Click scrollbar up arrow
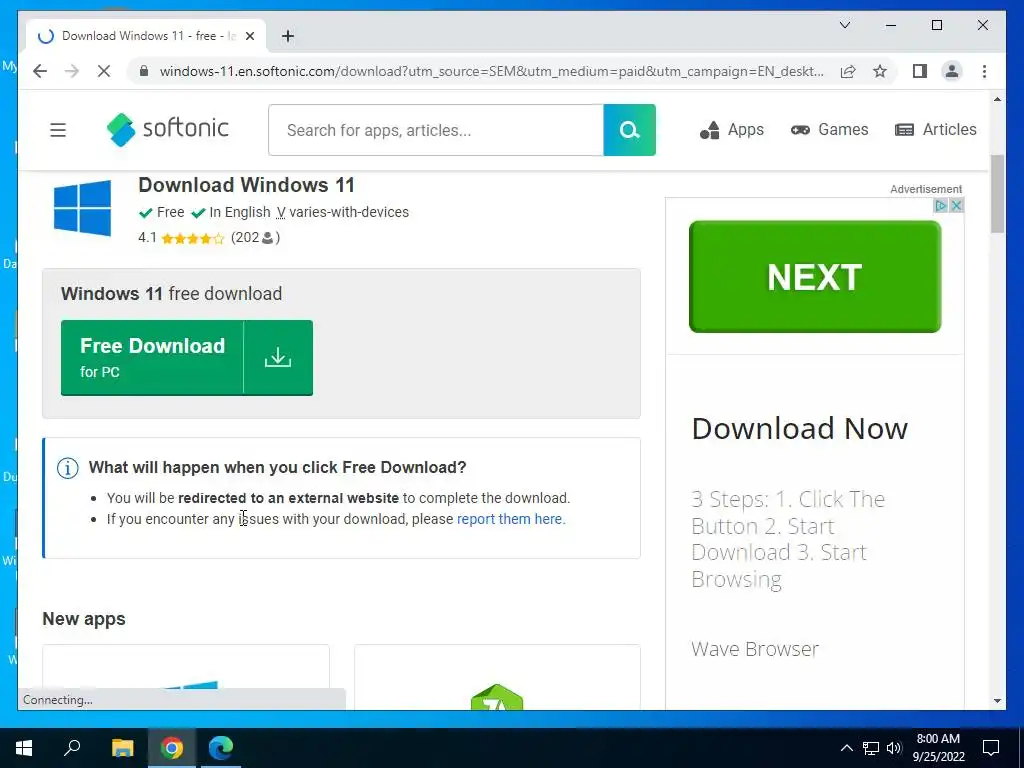 [997, 99]
